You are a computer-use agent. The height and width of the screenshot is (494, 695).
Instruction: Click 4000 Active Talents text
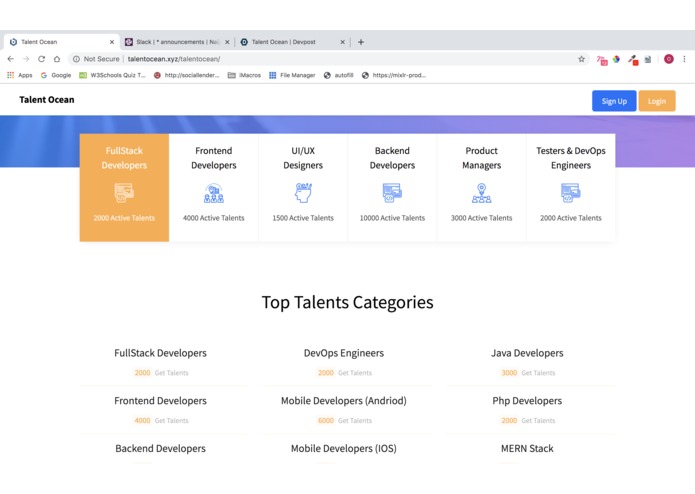click(x=214, y=218)
